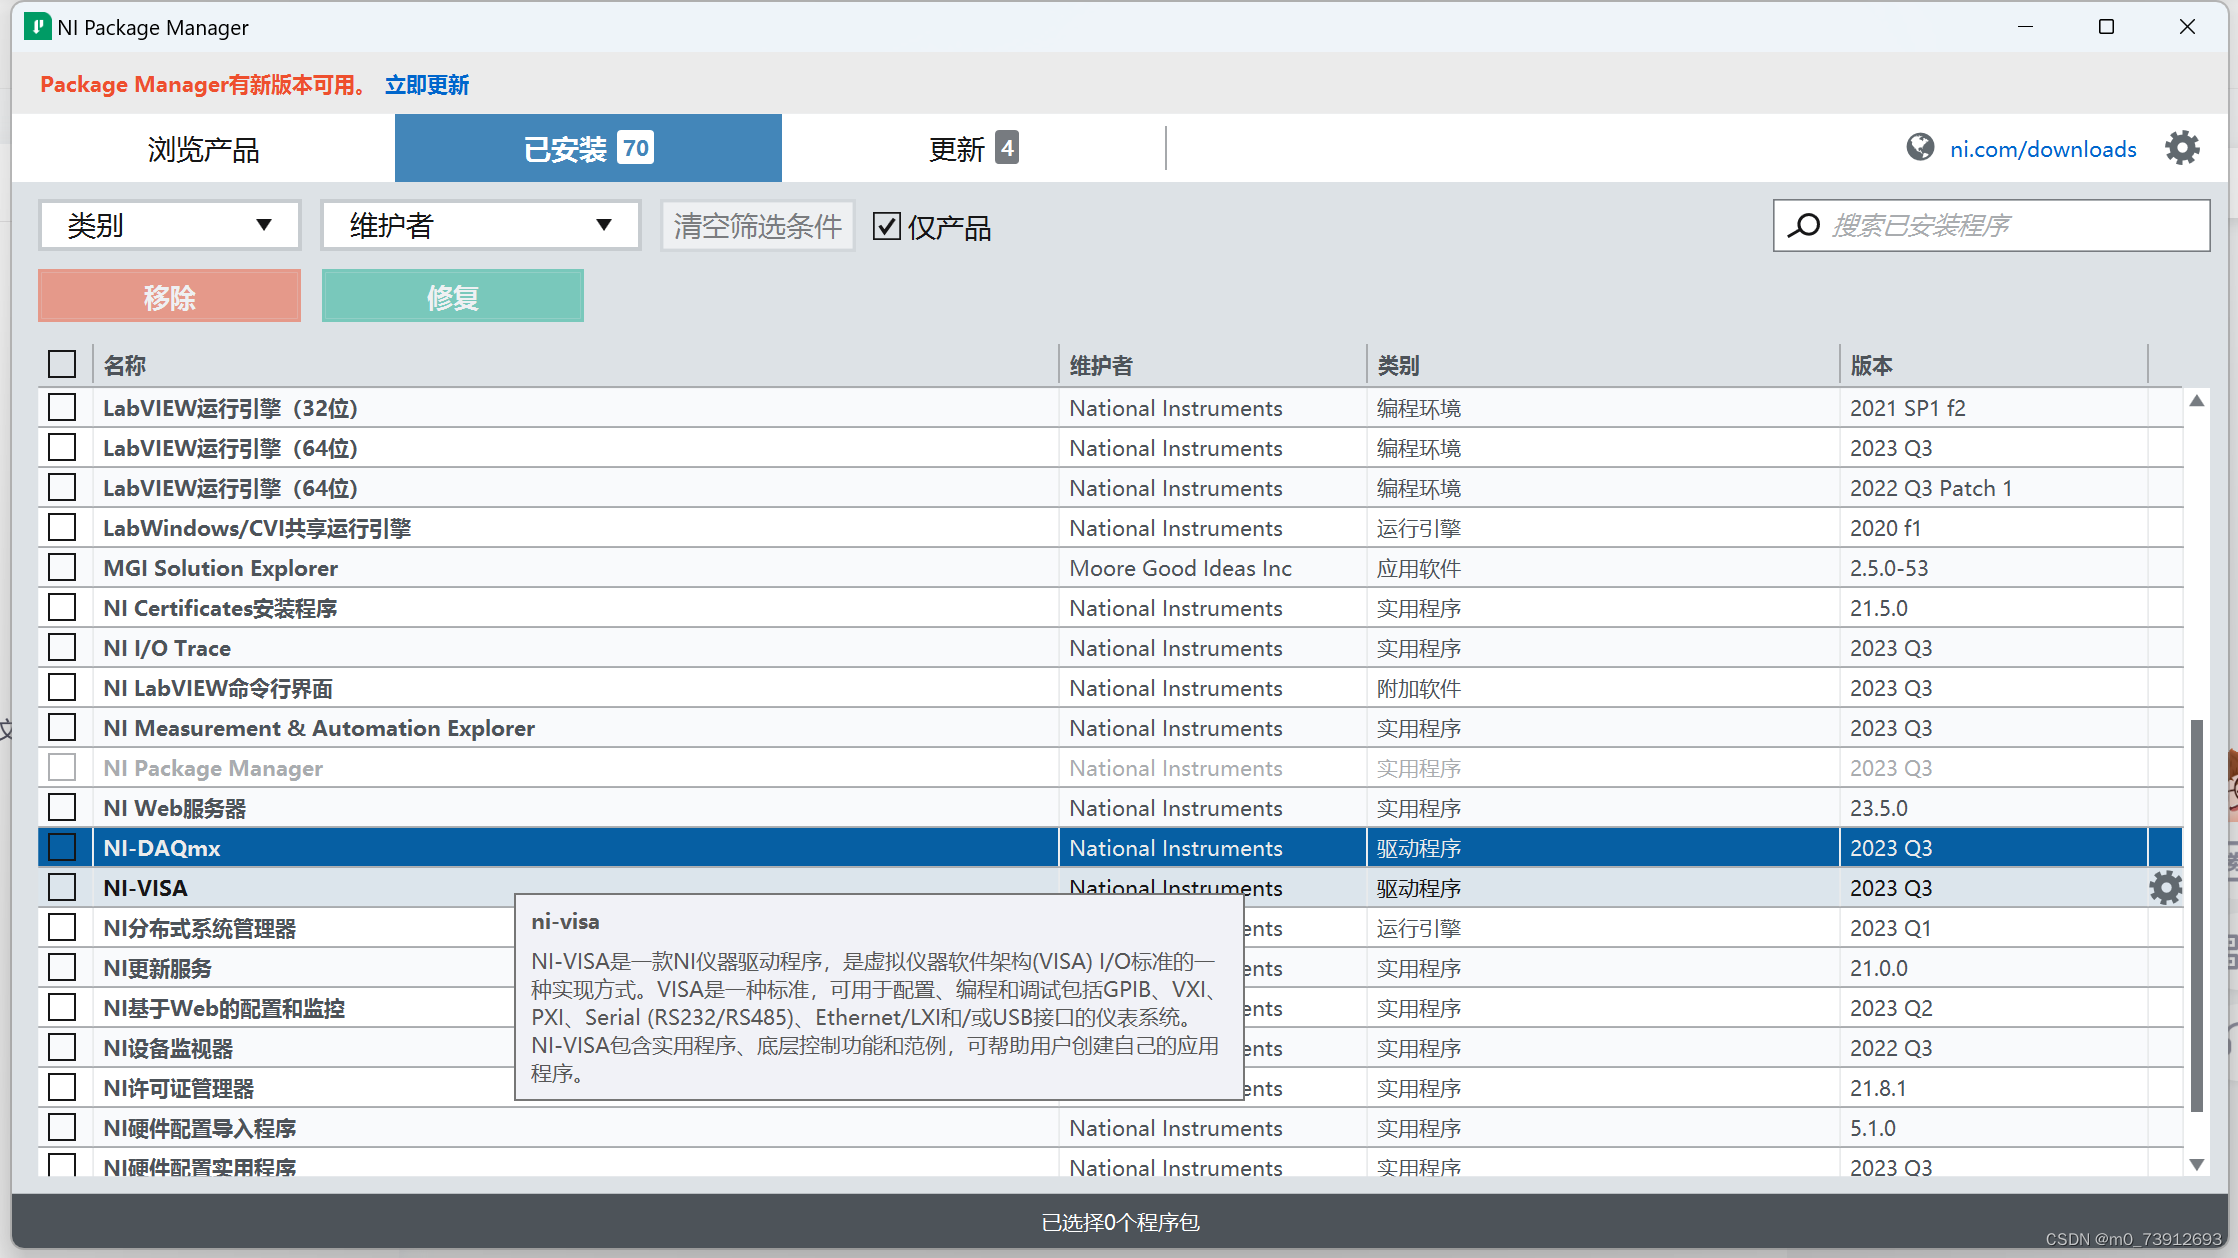Click the 立即更新 link
Image resolution: width=2238 pixels, height=1258 pixels.
427,85
